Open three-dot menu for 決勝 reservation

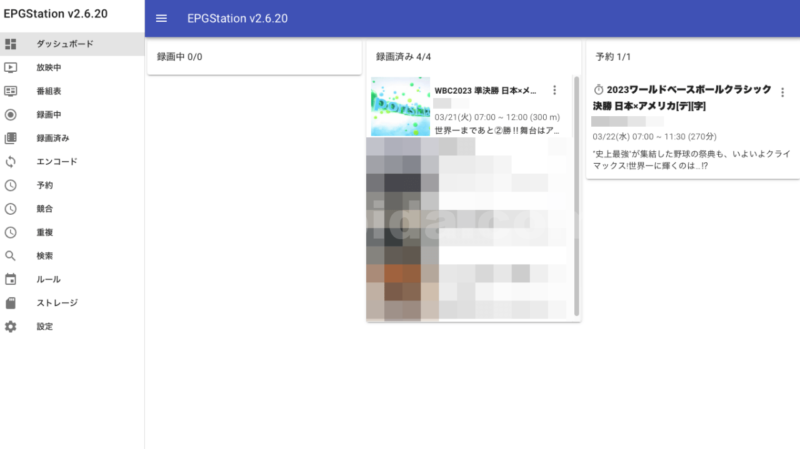click(x=783, y=92)
